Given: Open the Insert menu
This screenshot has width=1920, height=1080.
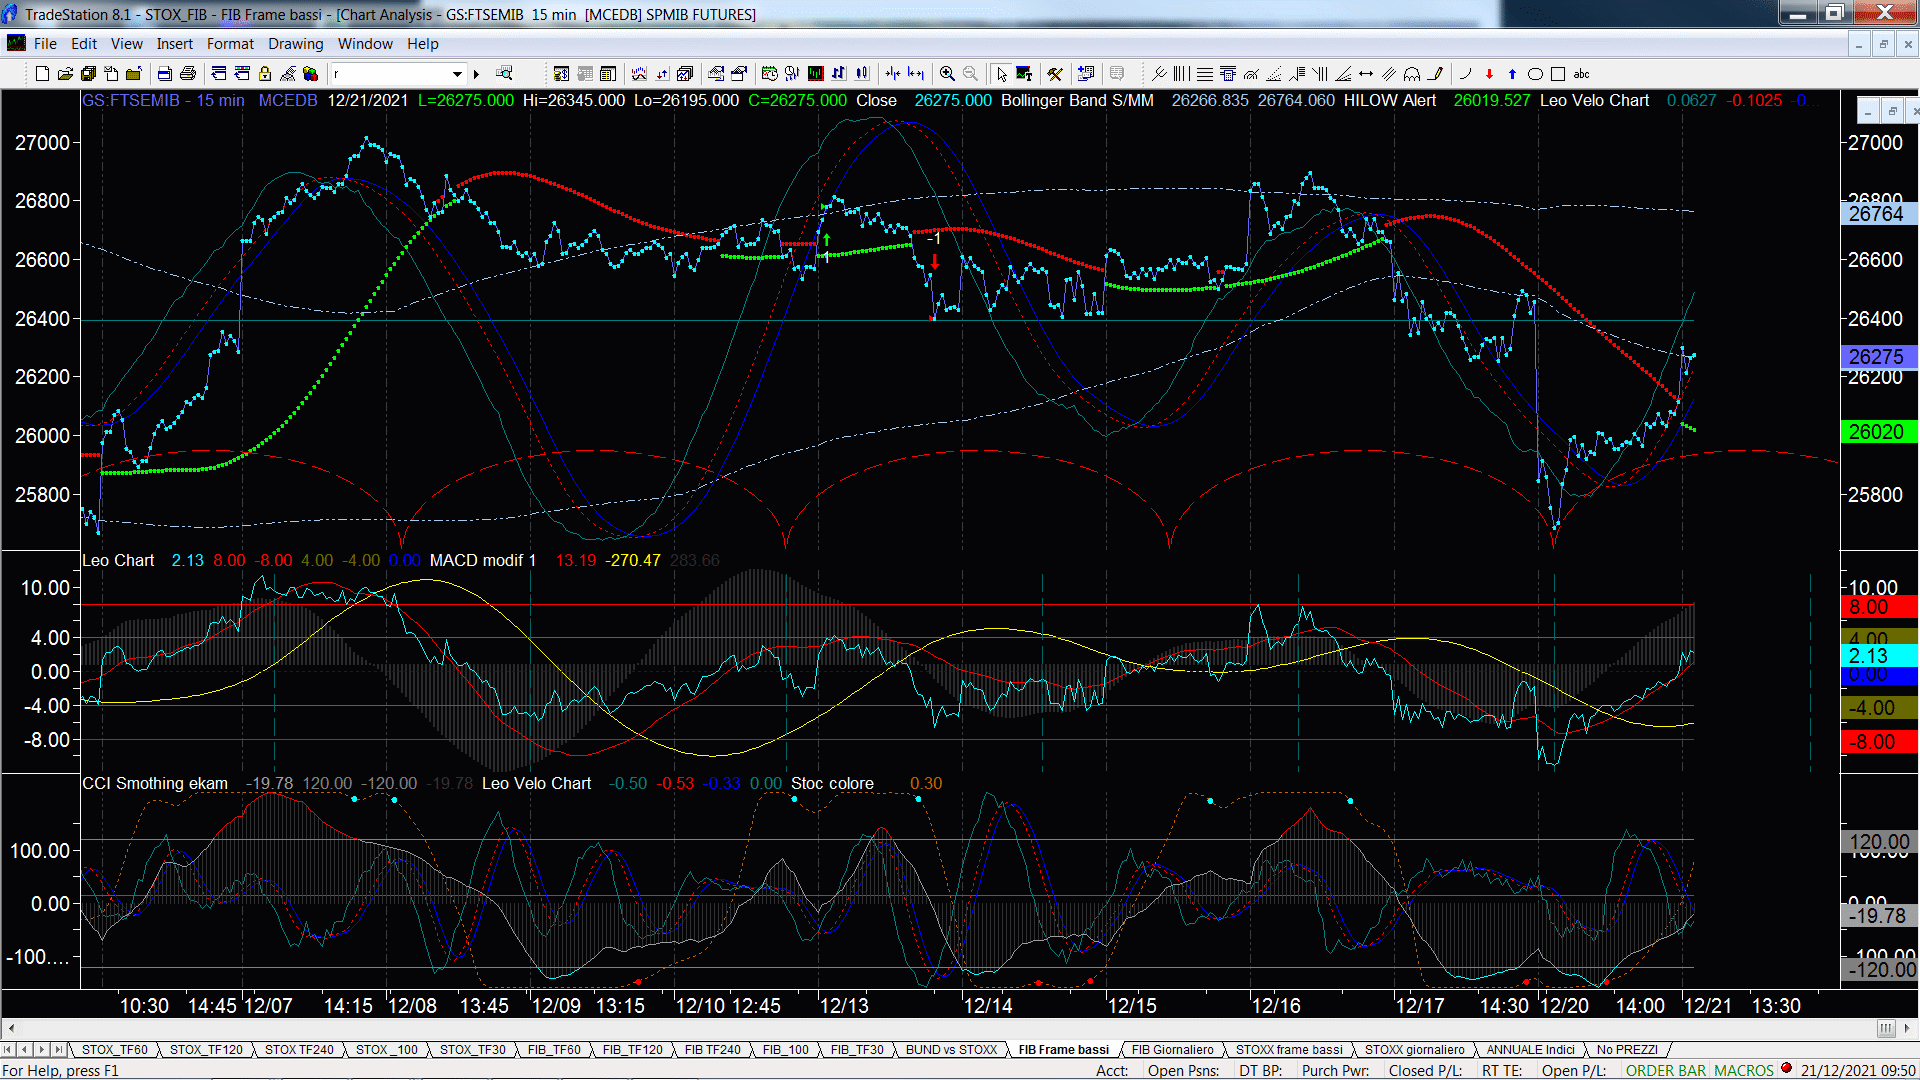Looking at the screenshot, I should [174, 44].
